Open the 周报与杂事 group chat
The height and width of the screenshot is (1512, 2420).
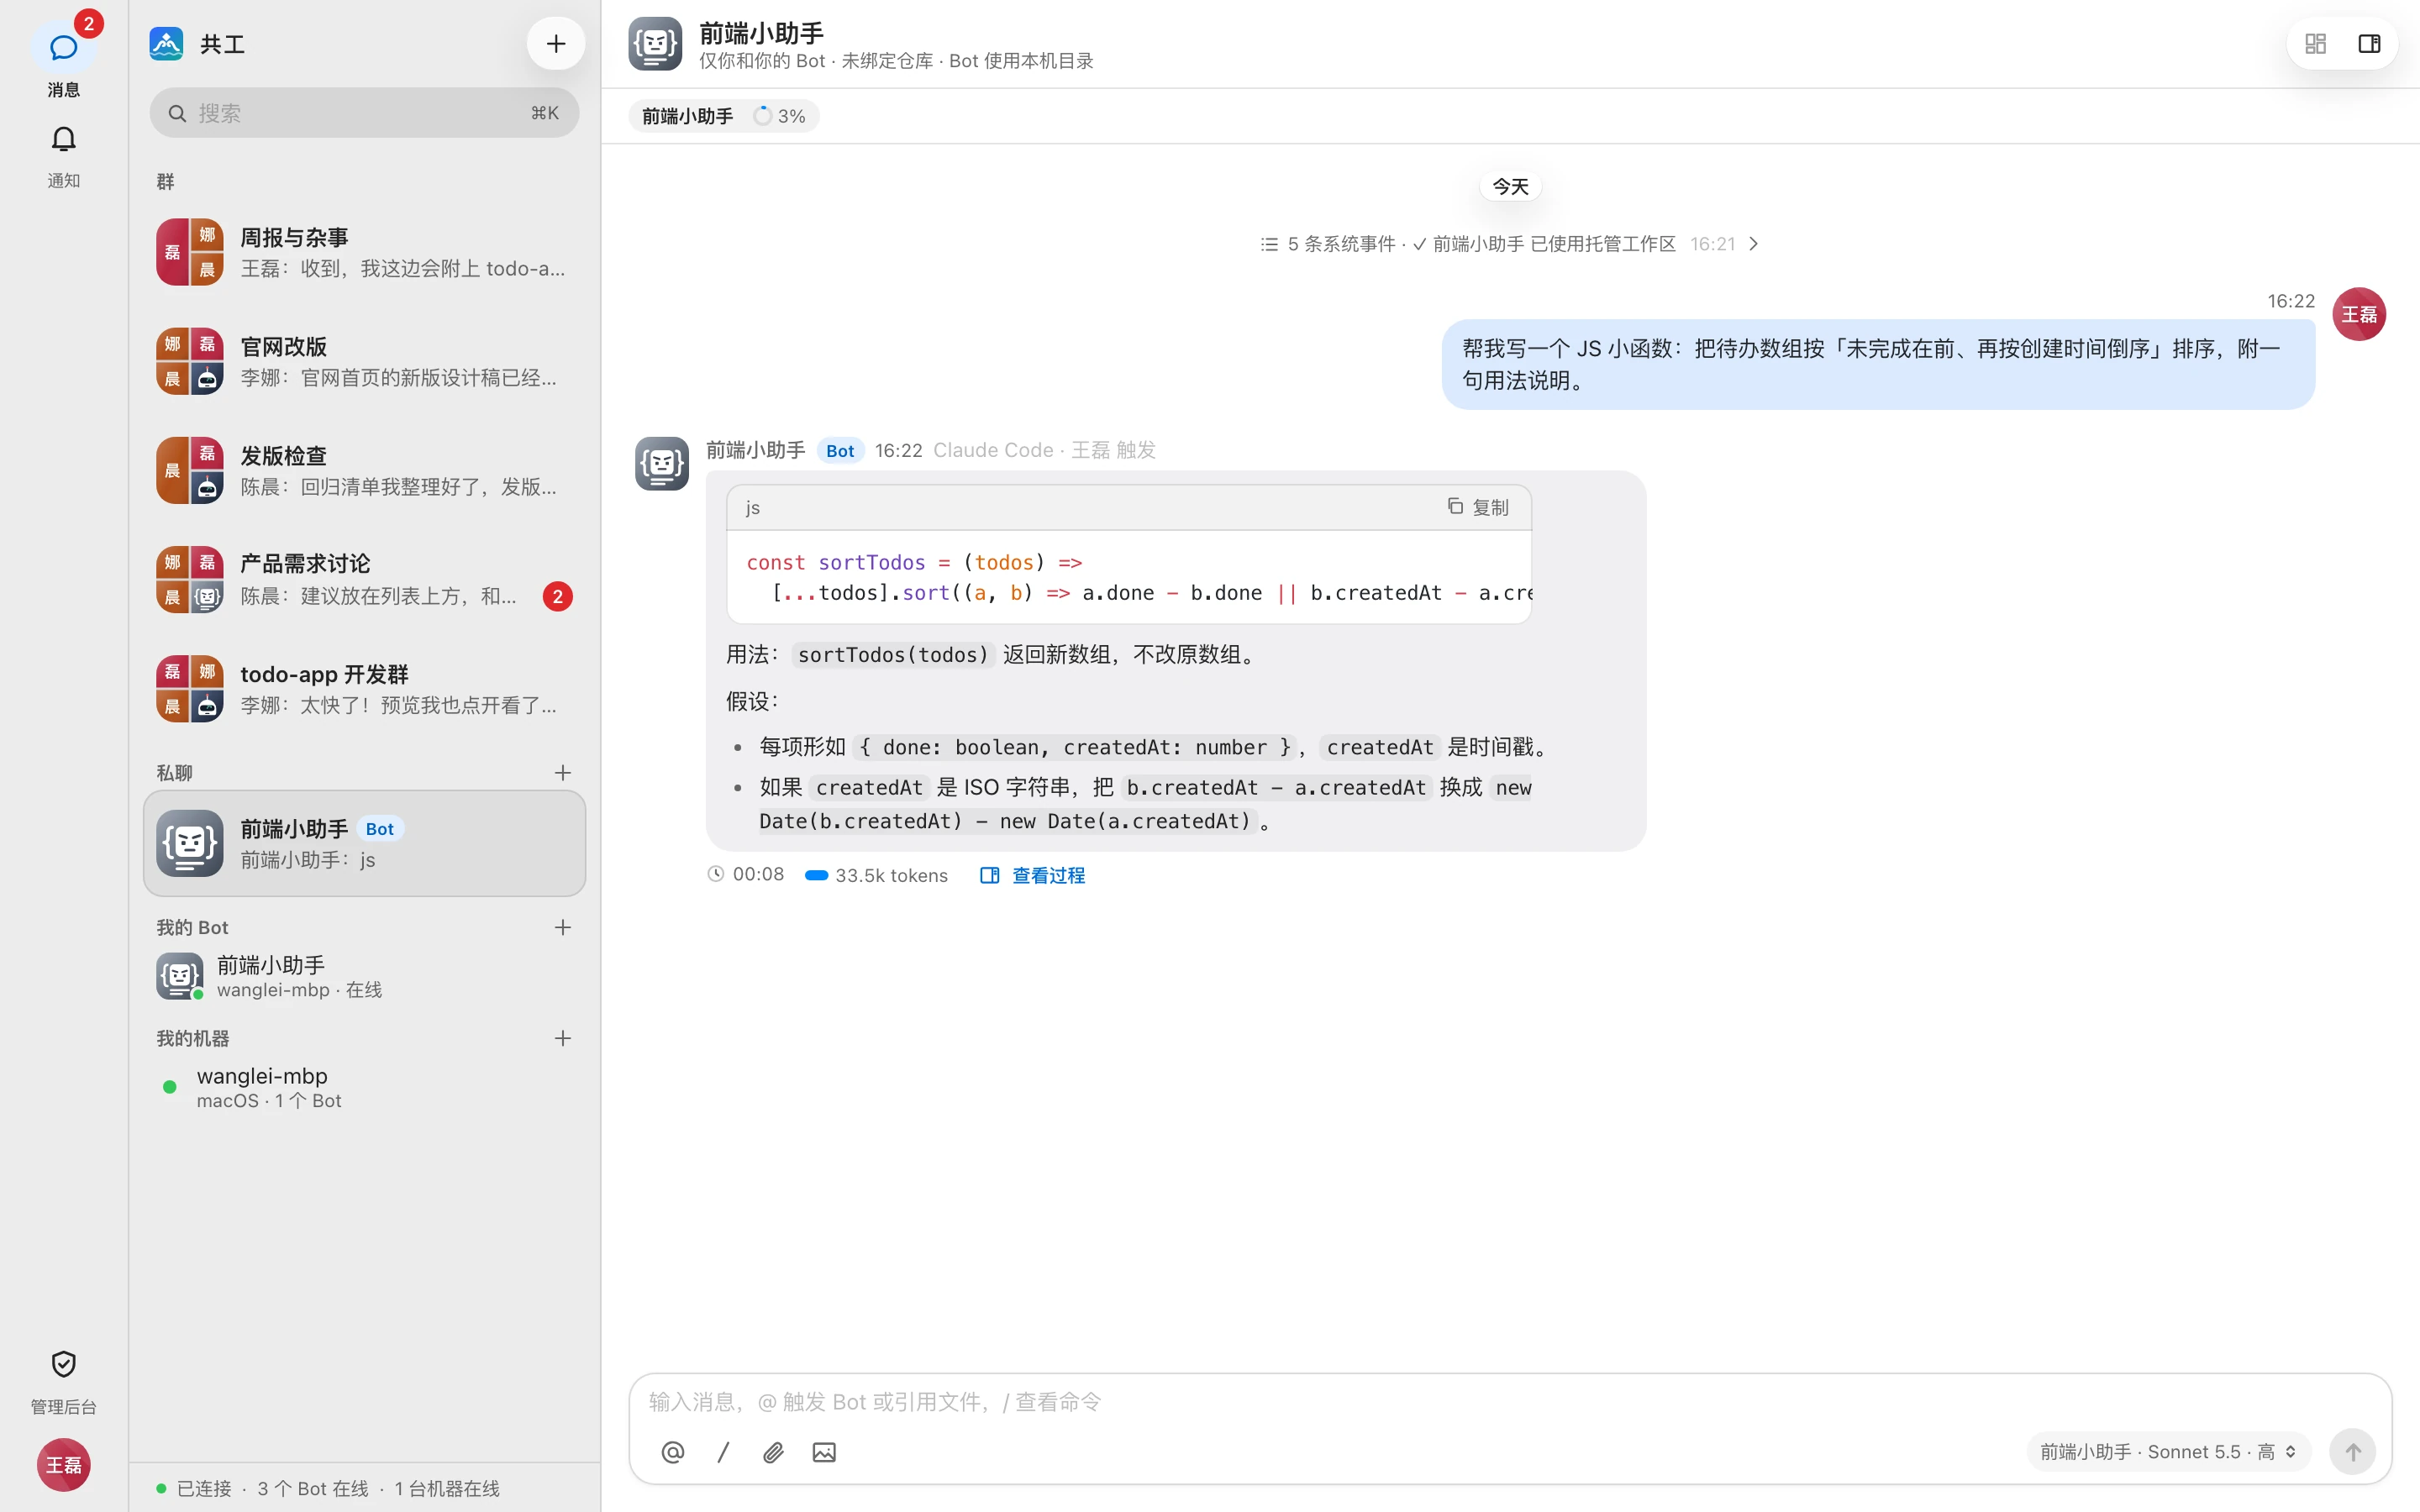(364, 252)
